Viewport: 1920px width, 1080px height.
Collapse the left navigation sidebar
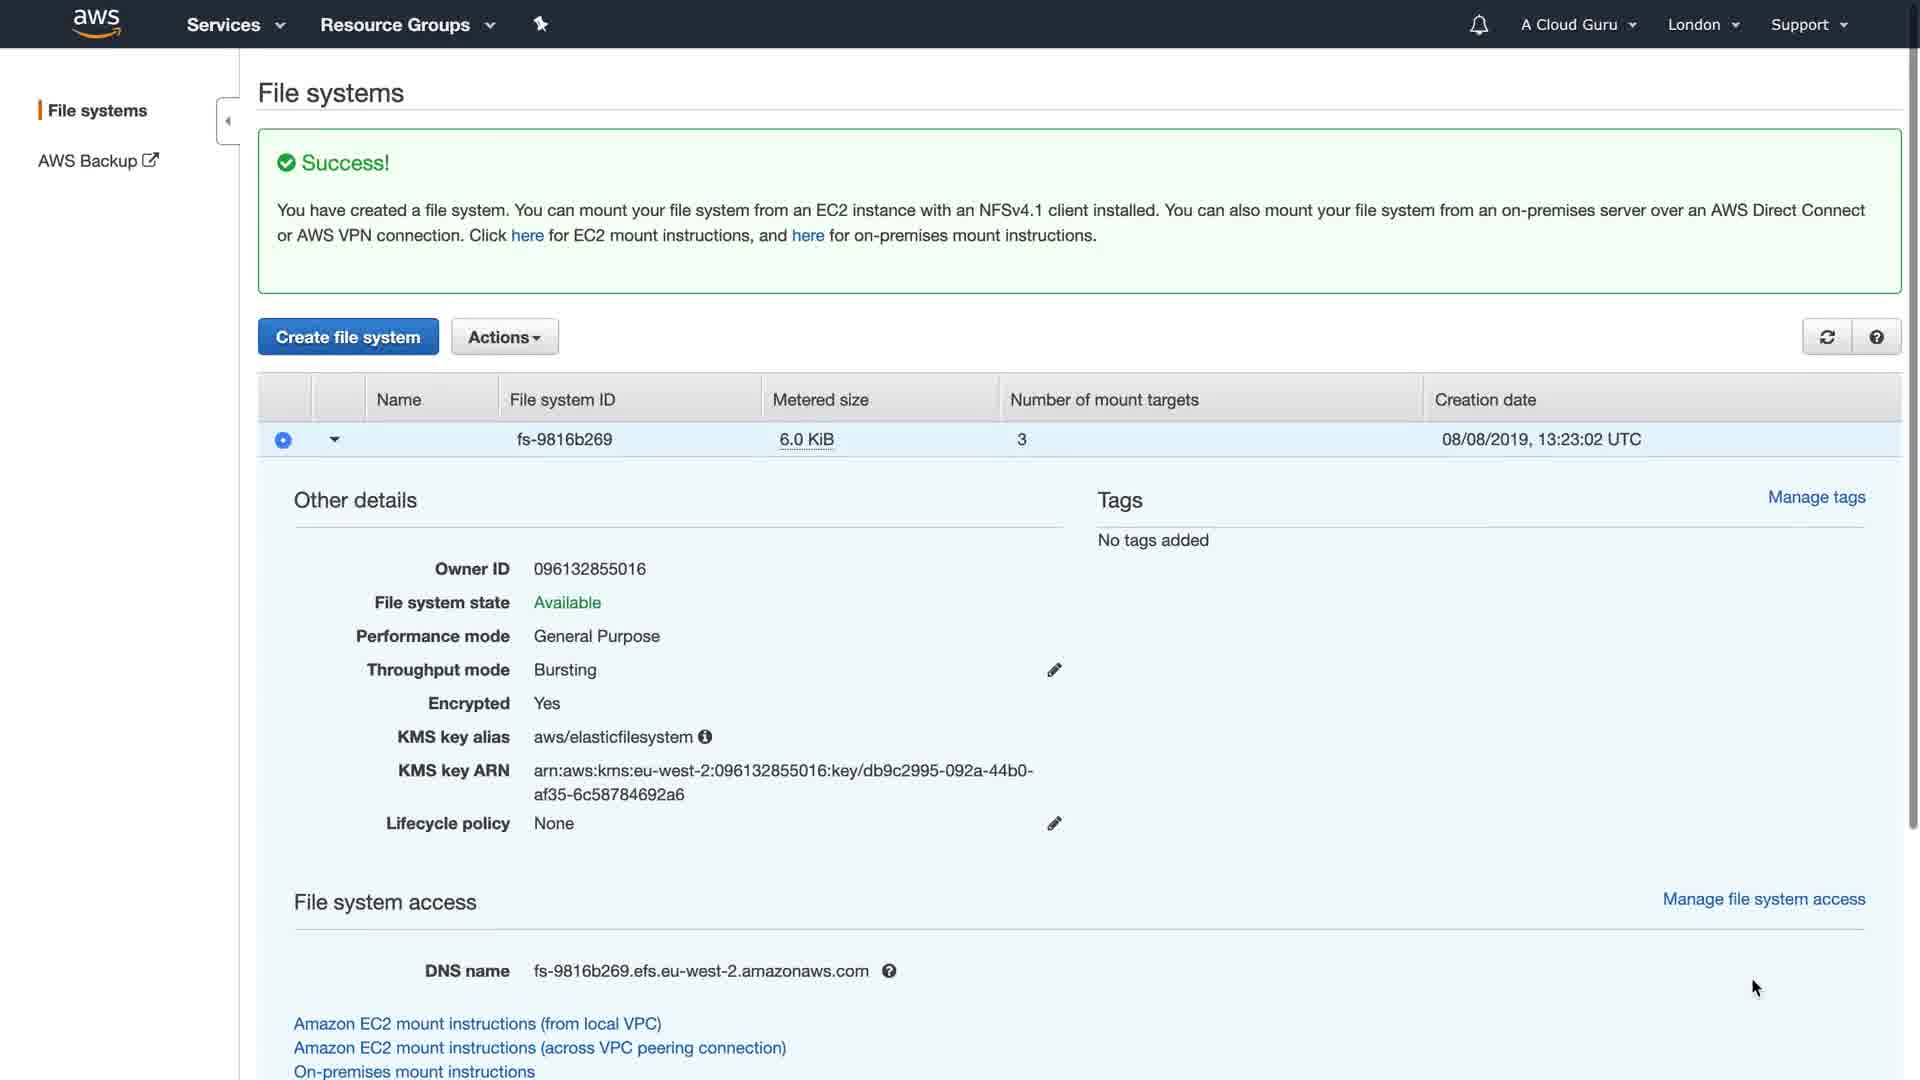click(228, 121)
